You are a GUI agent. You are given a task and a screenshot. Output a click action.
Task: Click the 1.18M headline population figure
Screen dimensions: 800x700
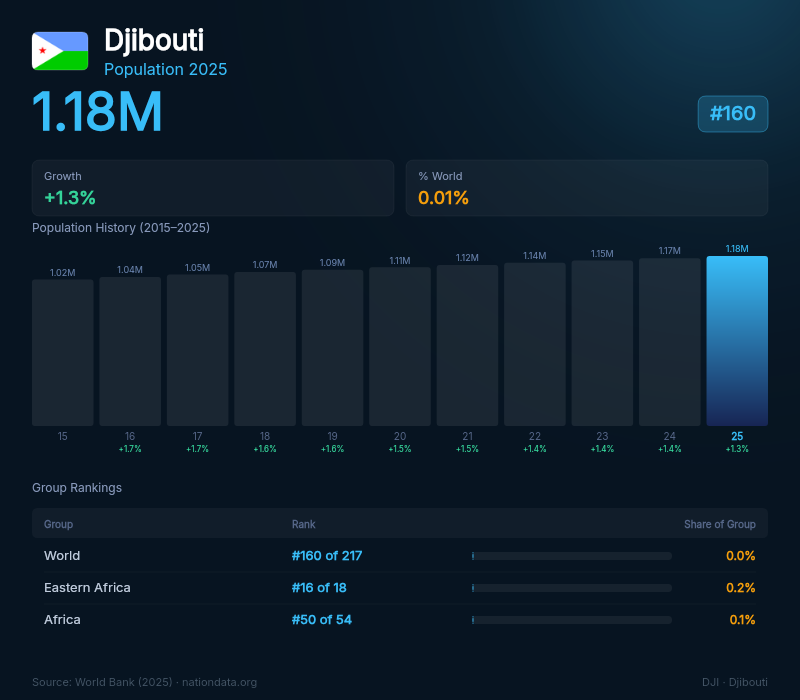(97, 111)
